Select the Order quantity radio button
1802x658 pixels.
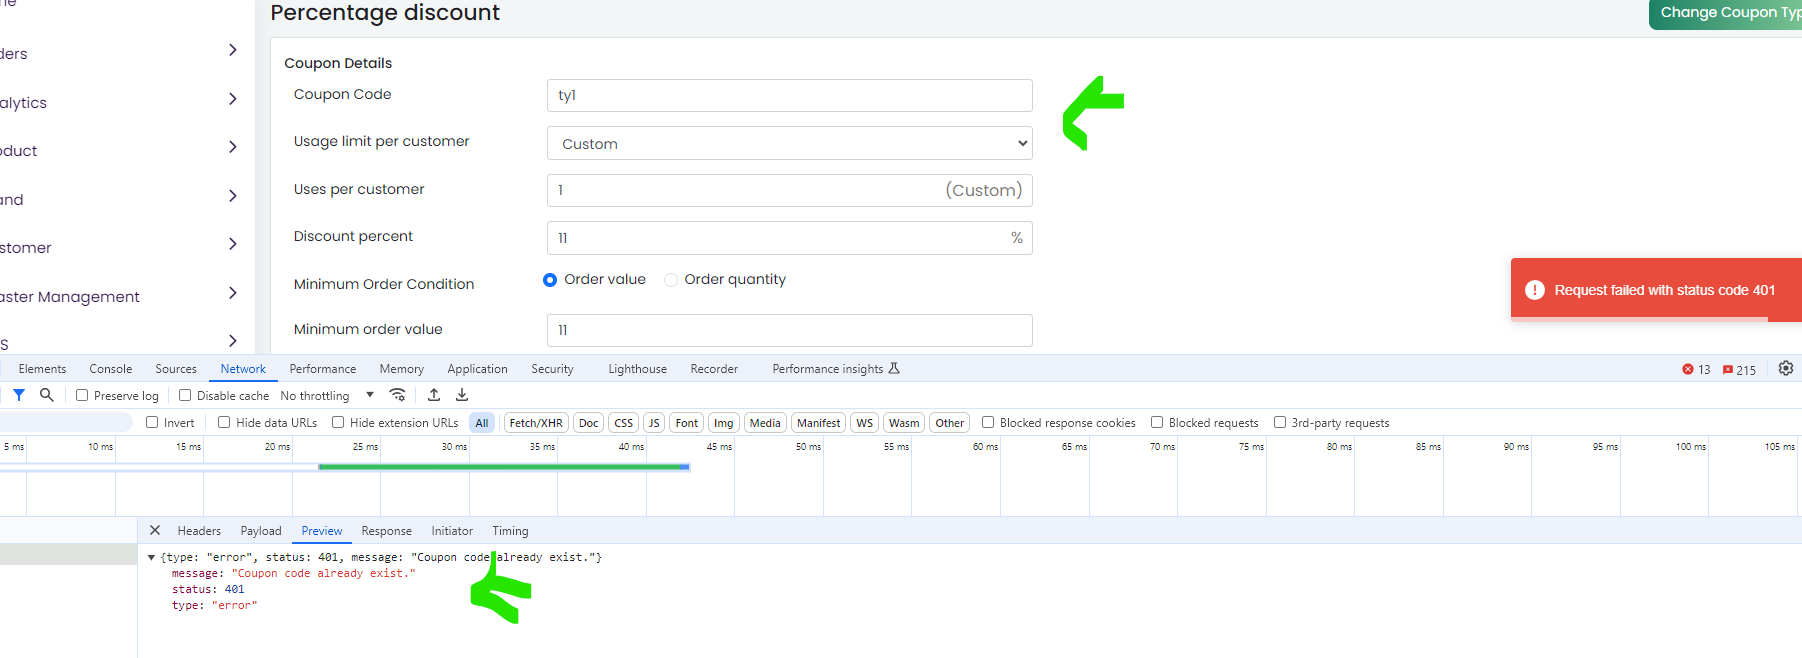coord(671,280)
